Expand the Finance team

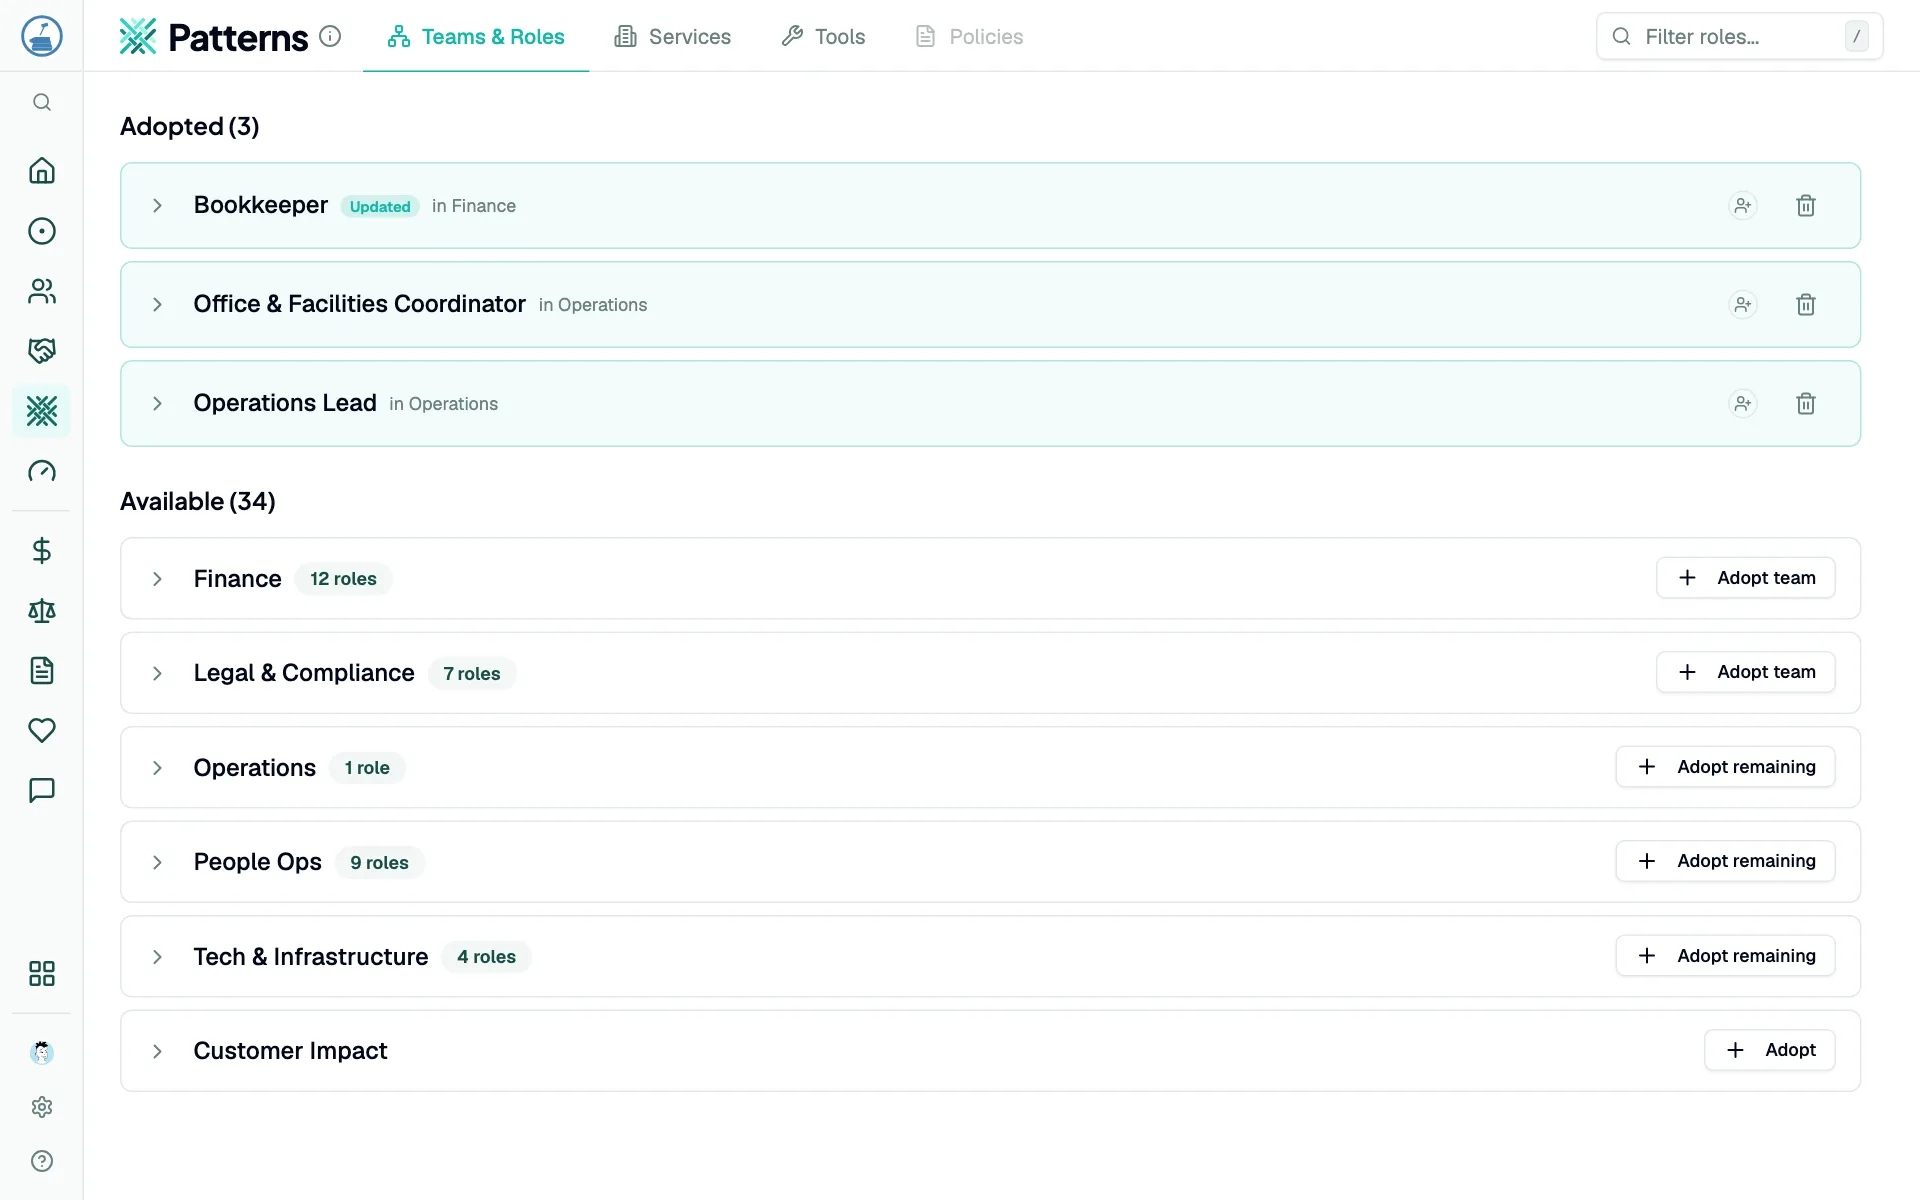click(157, 579)
